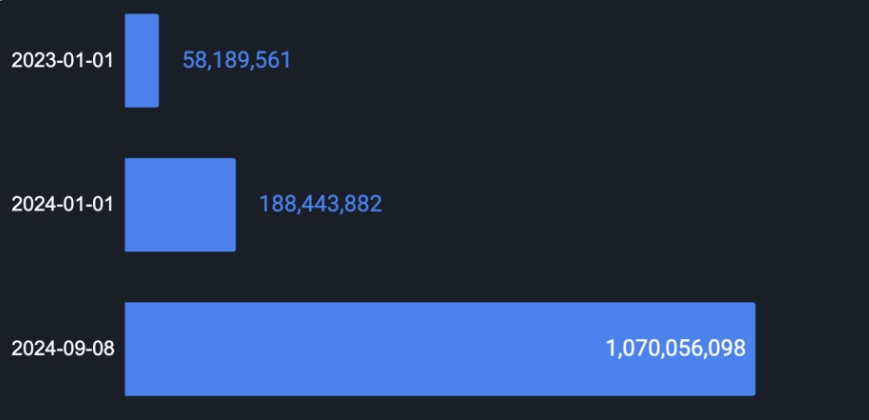Pick the bar representing 58,189,561

point(142,60)
